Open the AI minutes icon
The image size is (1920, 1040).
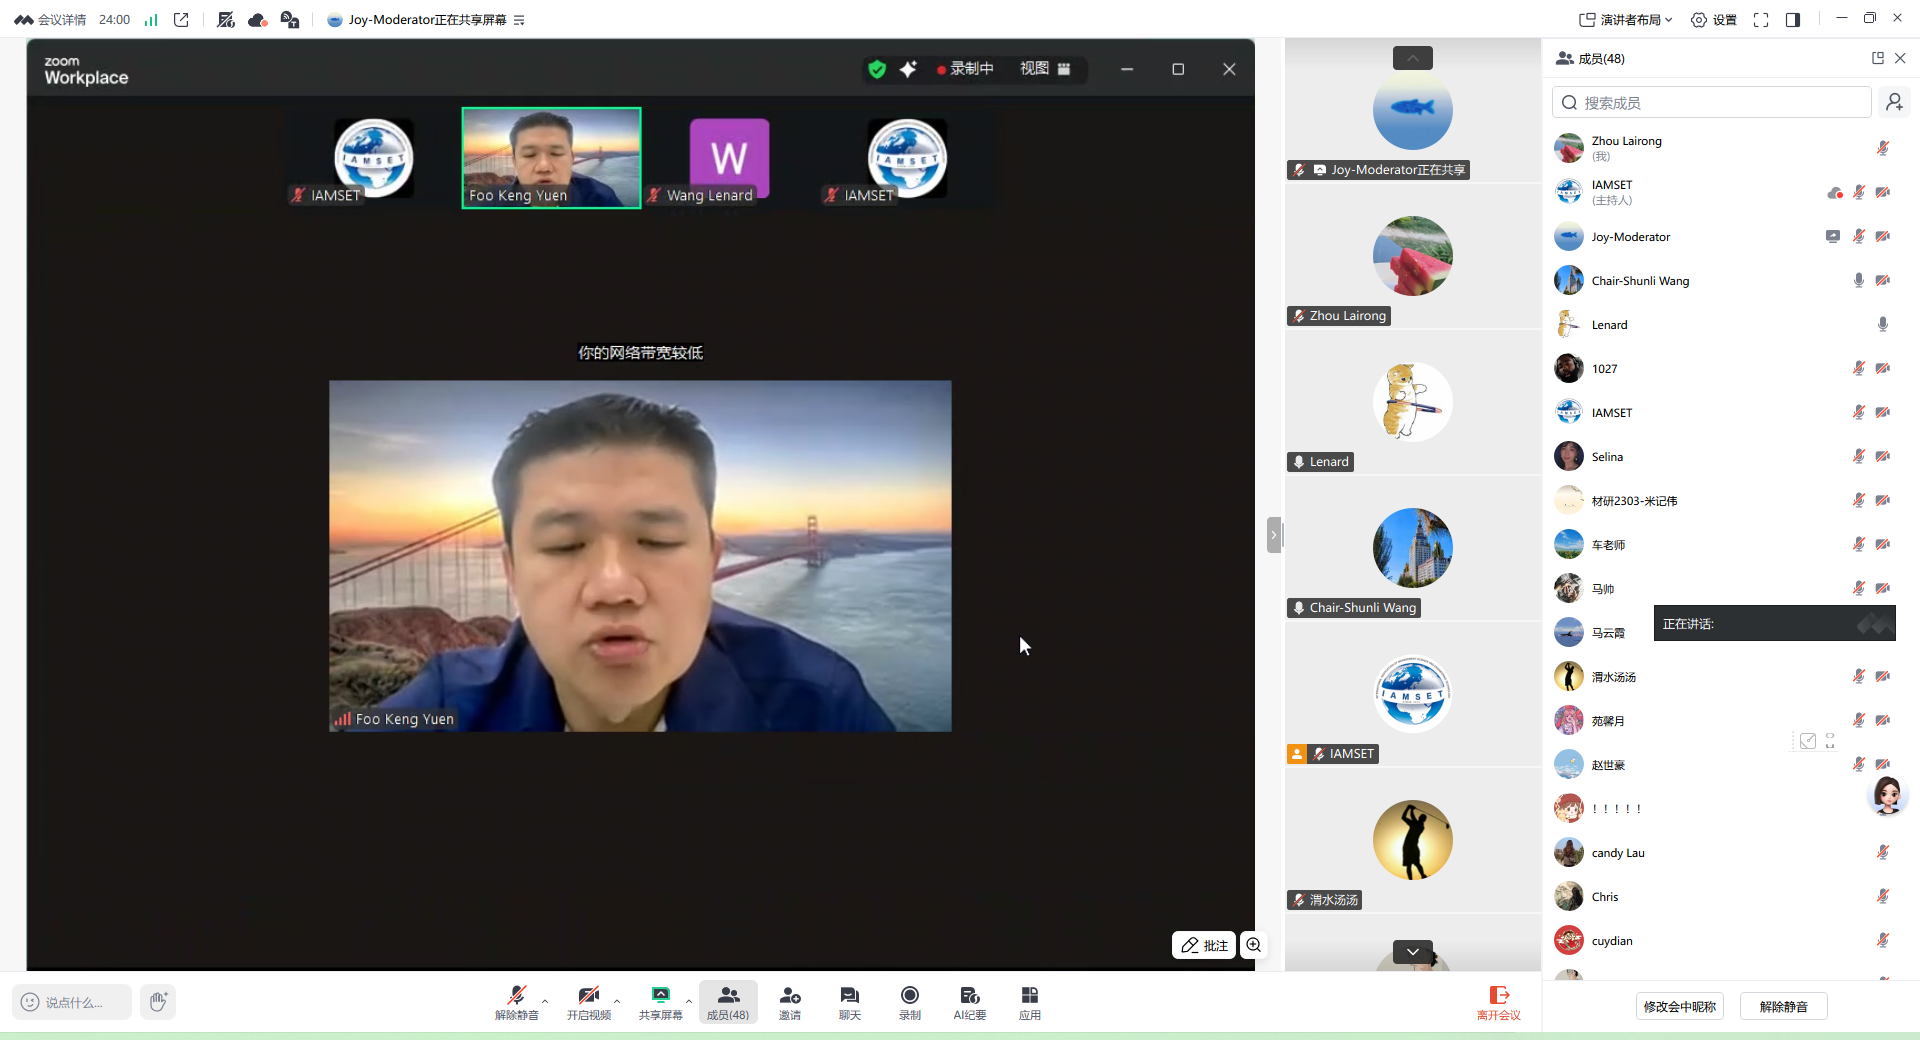[969, 1001]
